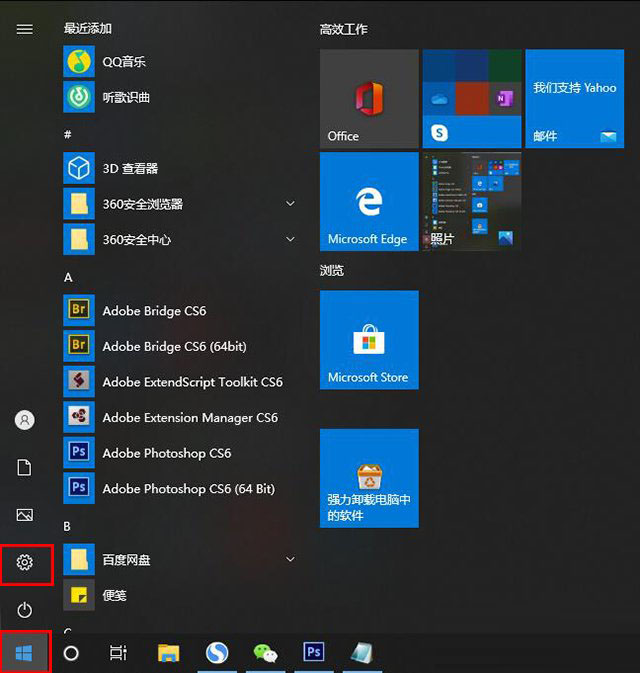The image size is (640, 673).
Task: Click the Power icon in sidebar
Action: [25, 609]
